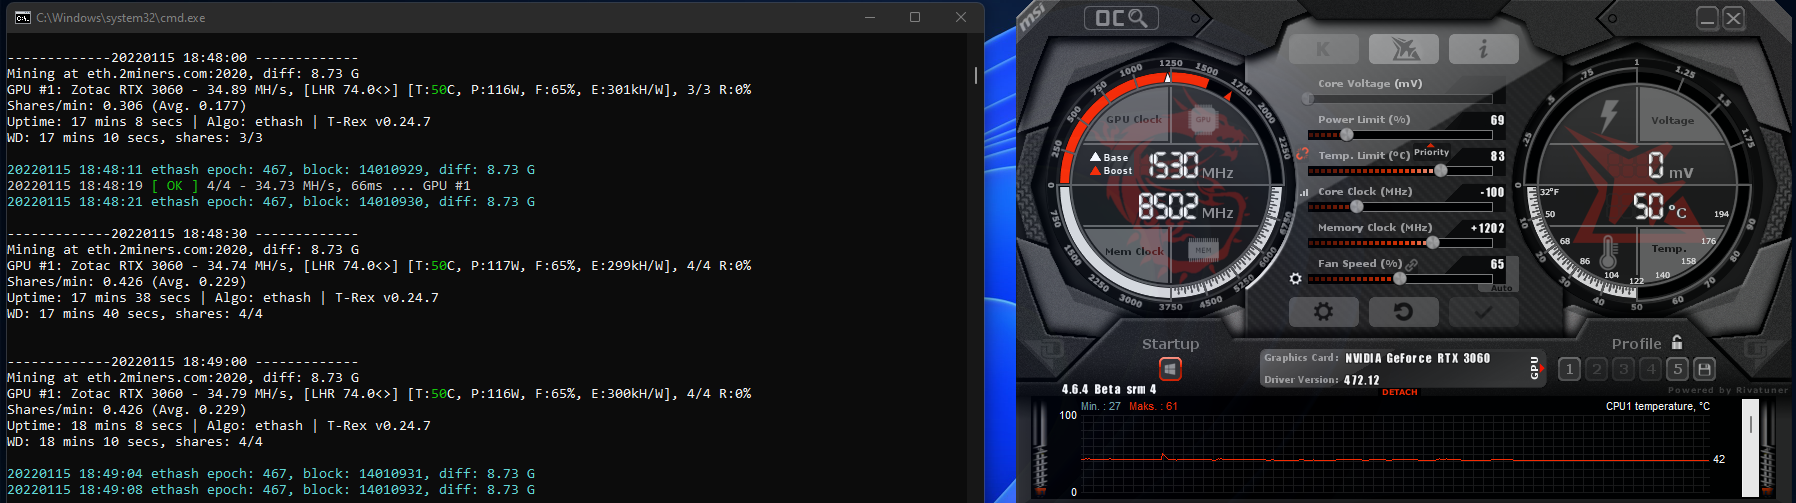
Task: Click the "CPU1 temperature, °C" graph label
Action: click(1658, 406)
